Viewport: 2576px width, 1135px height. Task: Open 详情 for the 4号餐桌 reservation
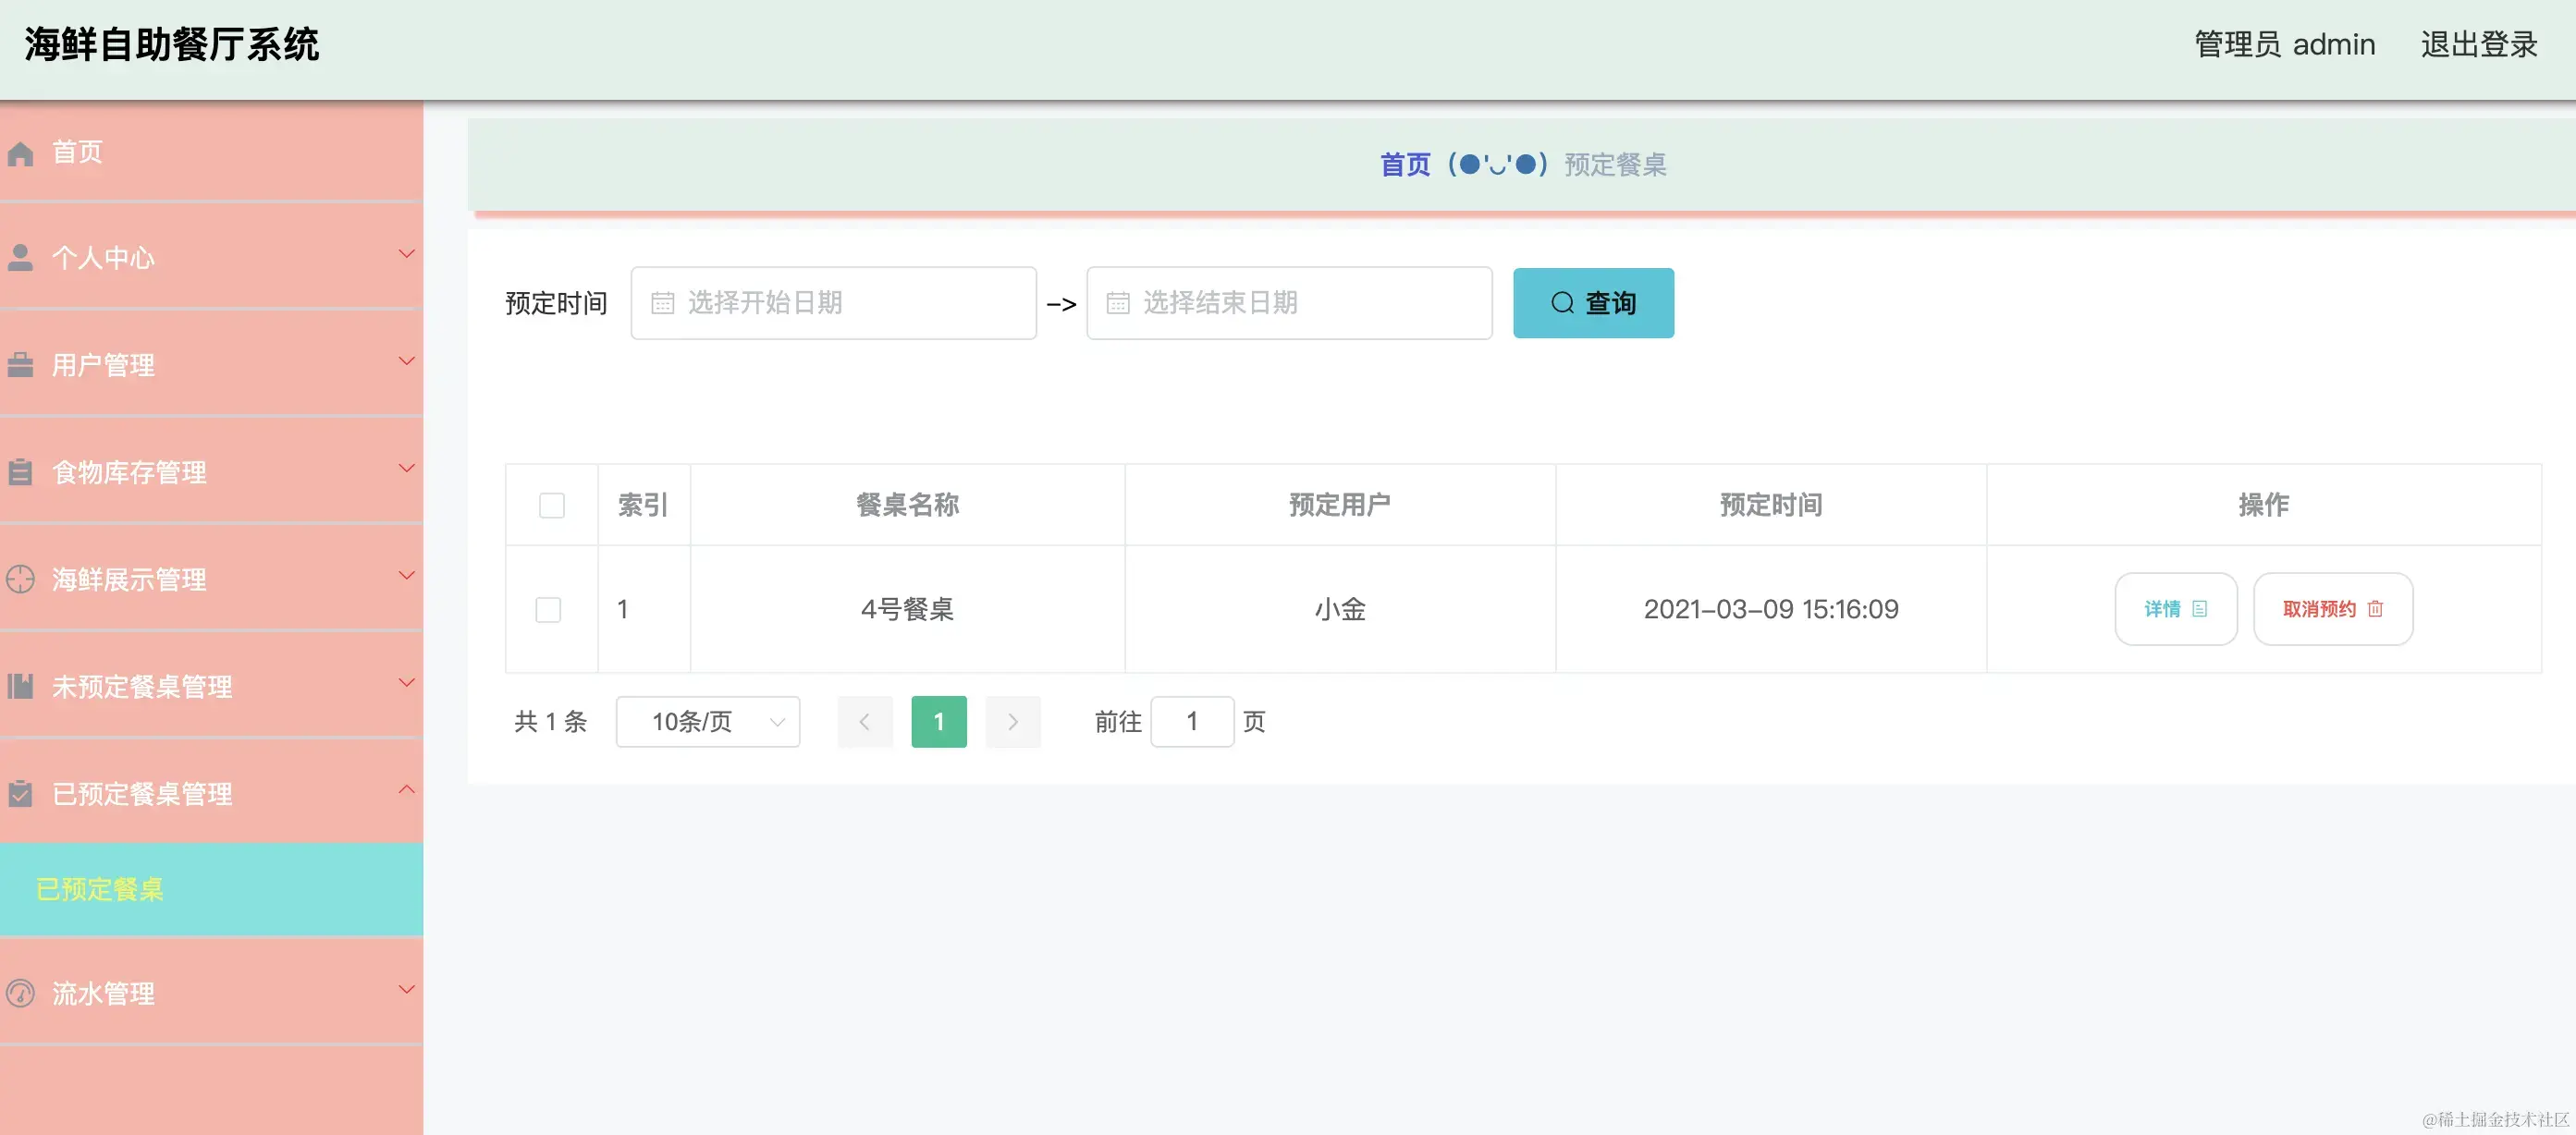(x=2174, y=609)
